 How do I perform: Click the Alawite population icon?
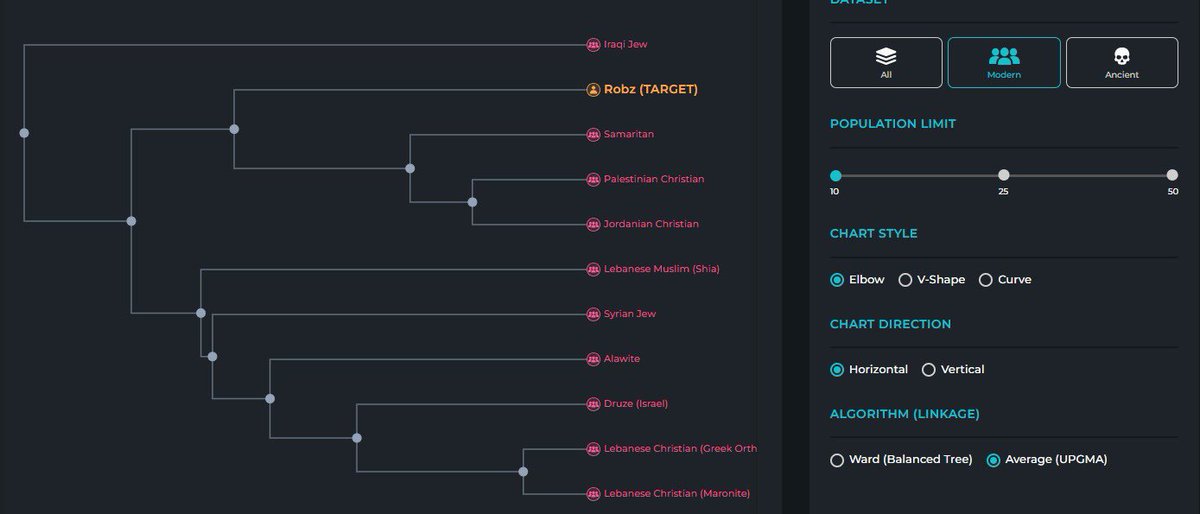click(x=593, y=359)
